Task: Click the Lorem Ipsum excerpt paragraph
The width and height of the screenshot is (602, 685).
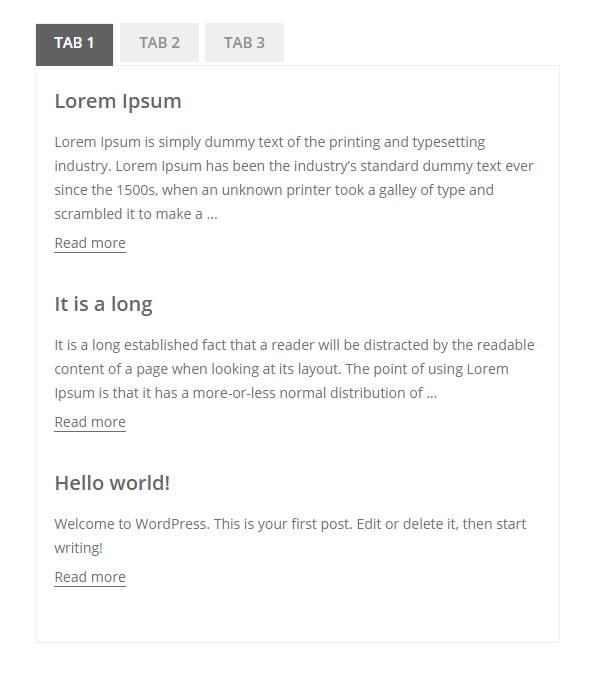Action: coord(294,178)
